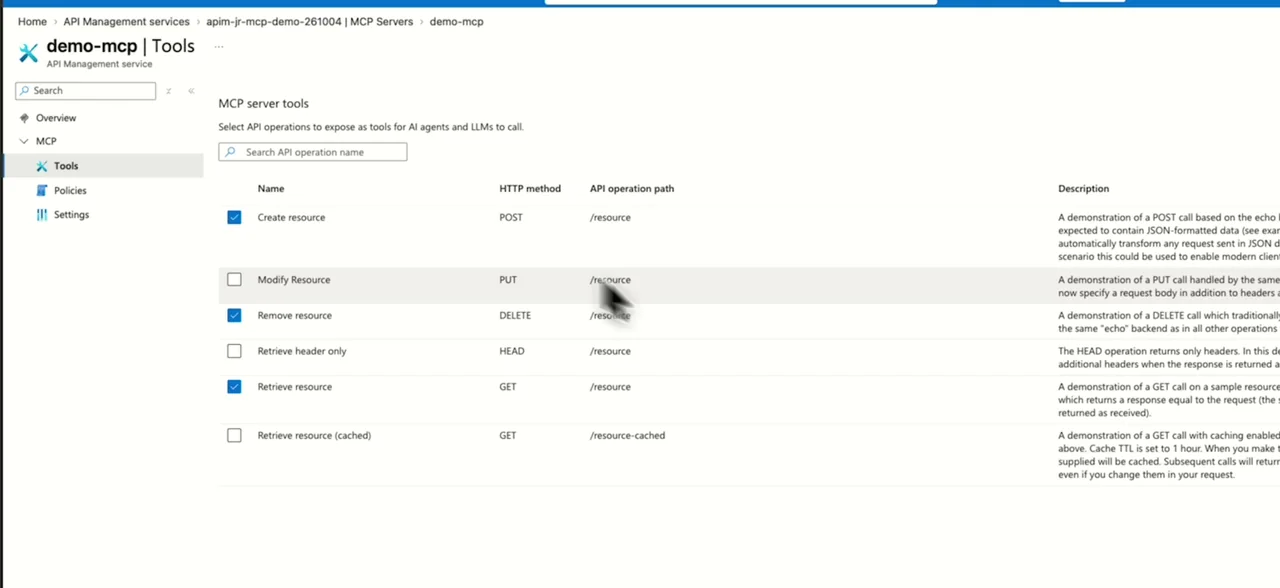
Task: Click the Settings icon in sidebar
Action: (x=41, y=215)
